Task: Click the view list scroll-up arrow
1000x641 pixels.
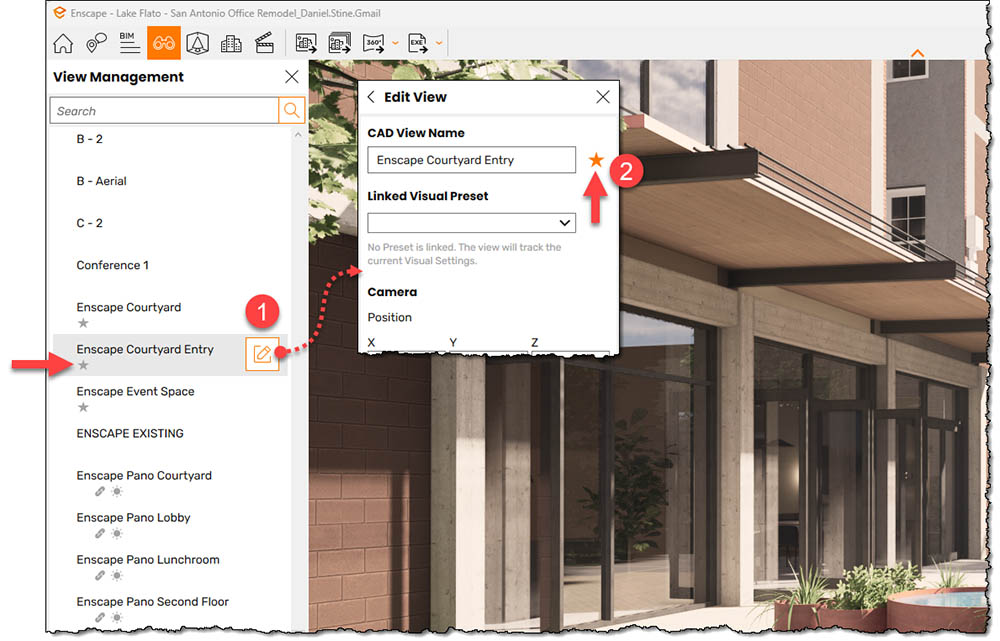Action: (x=298, y=135)
